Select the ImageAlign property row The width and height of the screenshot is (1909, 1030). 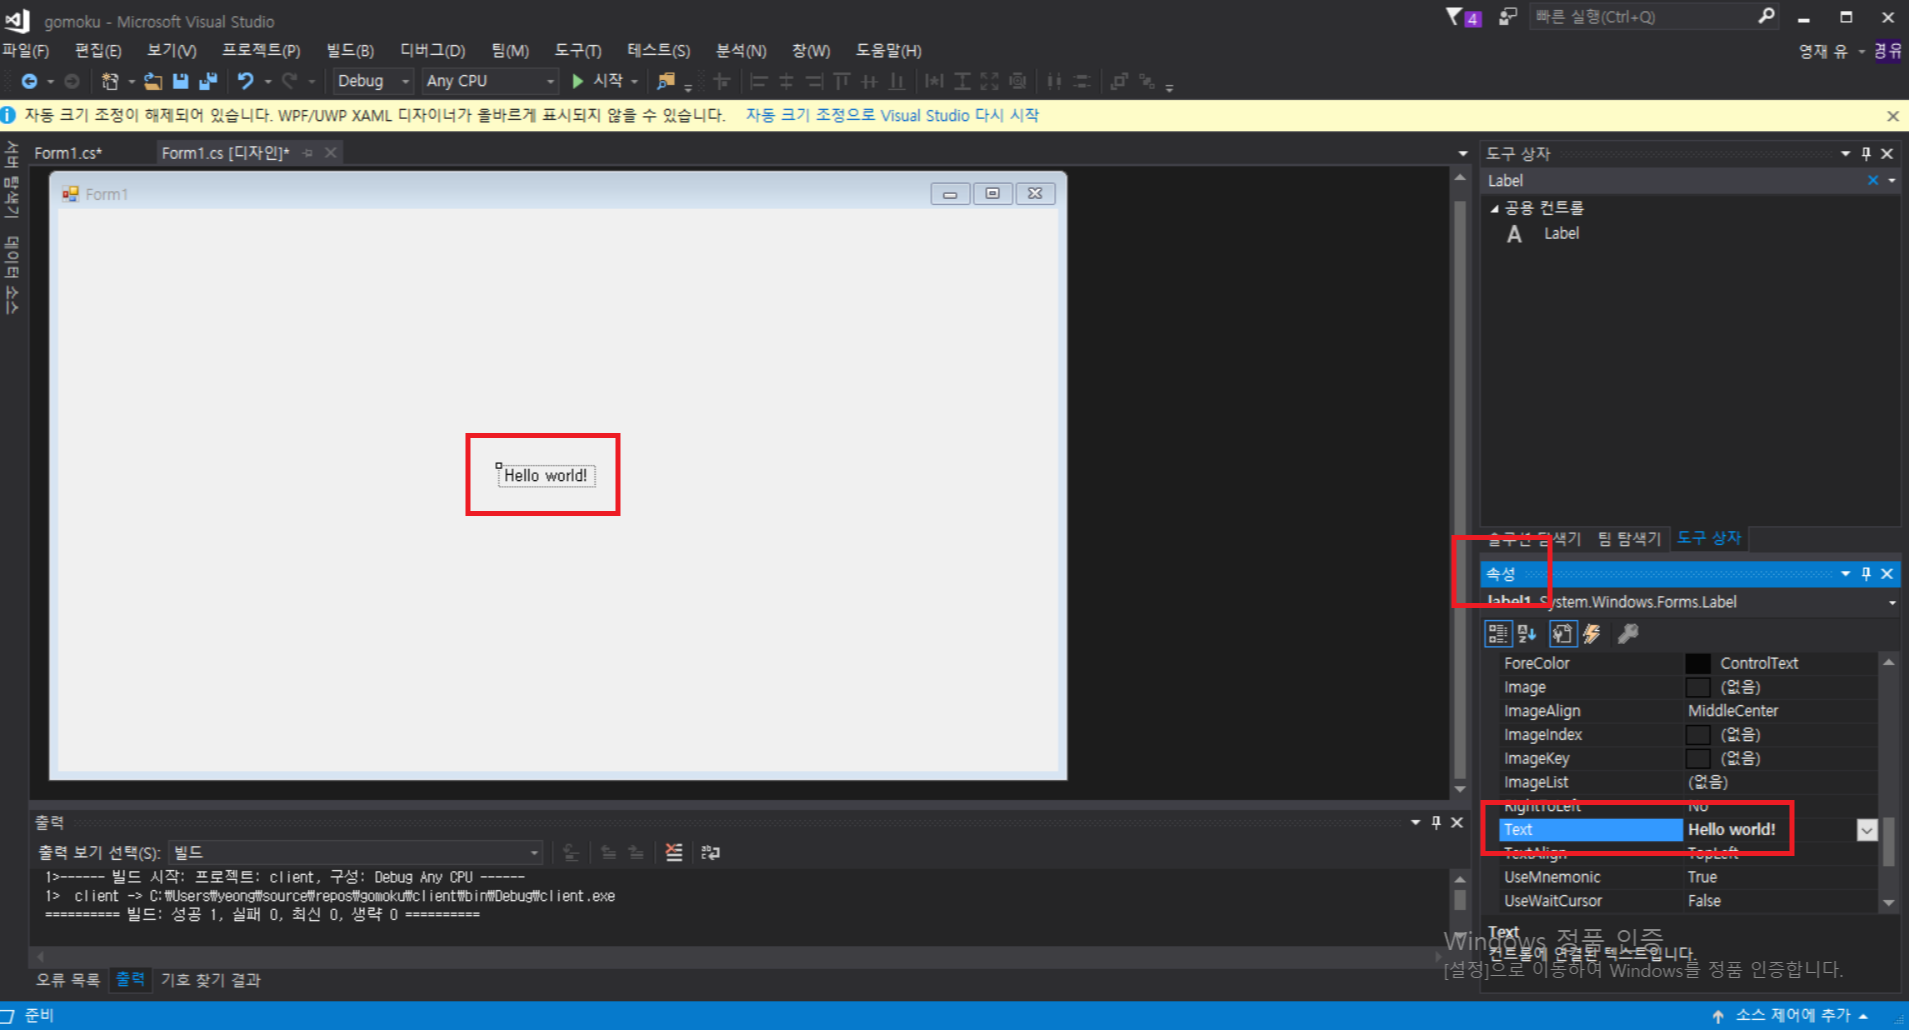point(1688,711)
